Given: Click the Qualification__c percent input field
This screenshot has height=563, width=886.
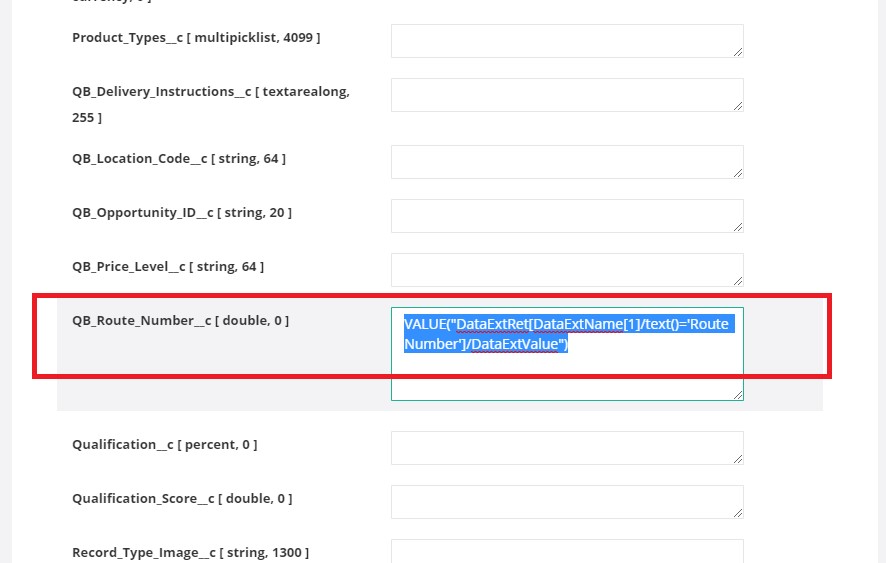Looking at the screenshot, I should click(x=566, y=448).
